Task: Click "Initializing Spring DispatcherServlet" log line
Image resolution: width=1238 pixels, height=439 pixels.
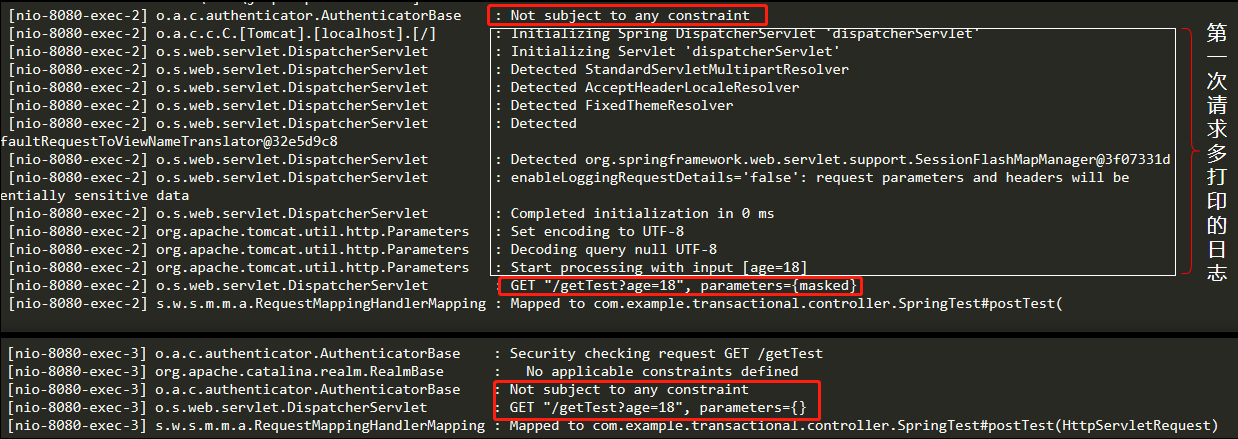Action: (x=744, y=34)
